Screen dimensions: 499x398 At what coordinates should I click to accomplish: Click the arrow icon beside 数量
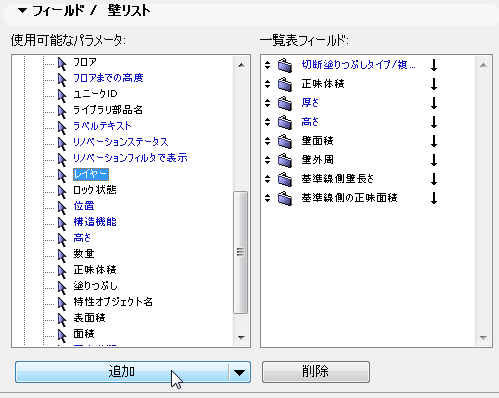pos(62,255)
